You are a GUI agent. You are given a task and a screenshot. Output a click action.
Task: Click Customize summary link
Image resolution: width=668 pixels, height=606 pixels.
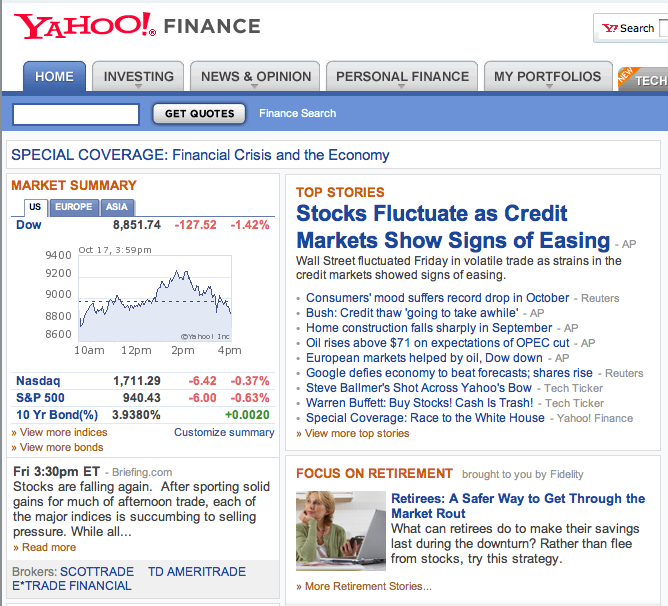(x=224, y=432)
